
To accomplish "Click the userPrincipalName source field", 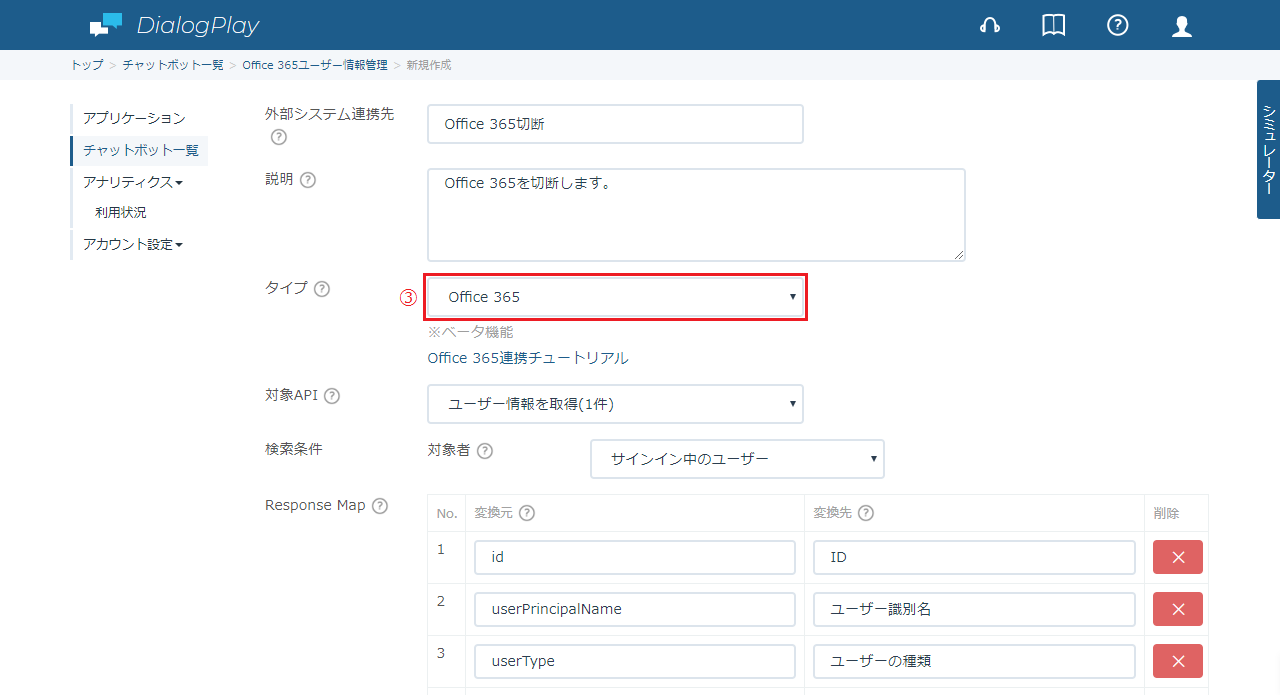I will 635,609.
